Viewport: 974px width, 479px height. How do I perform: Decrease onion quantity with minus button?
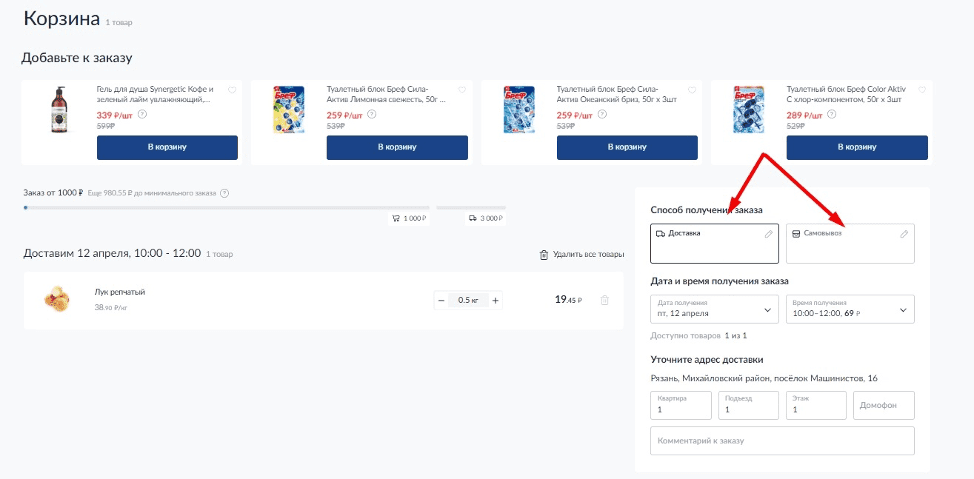[441, 301]
